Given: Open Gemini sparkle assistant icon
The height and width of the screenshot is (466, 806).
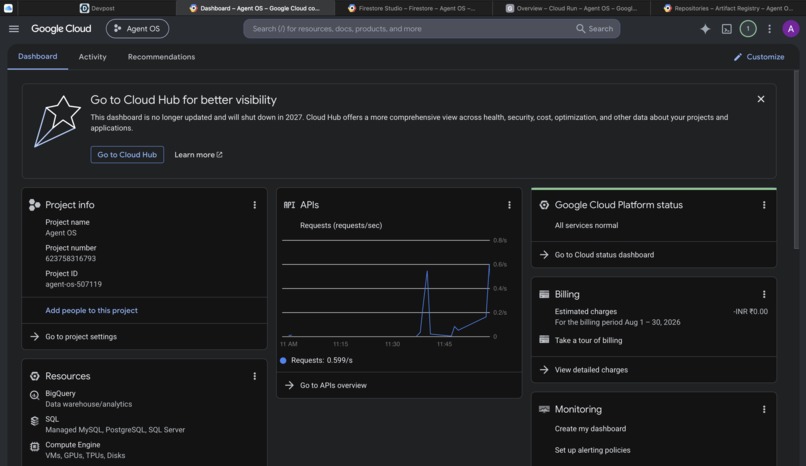Looking at the screenshot, I should point(705,29).
